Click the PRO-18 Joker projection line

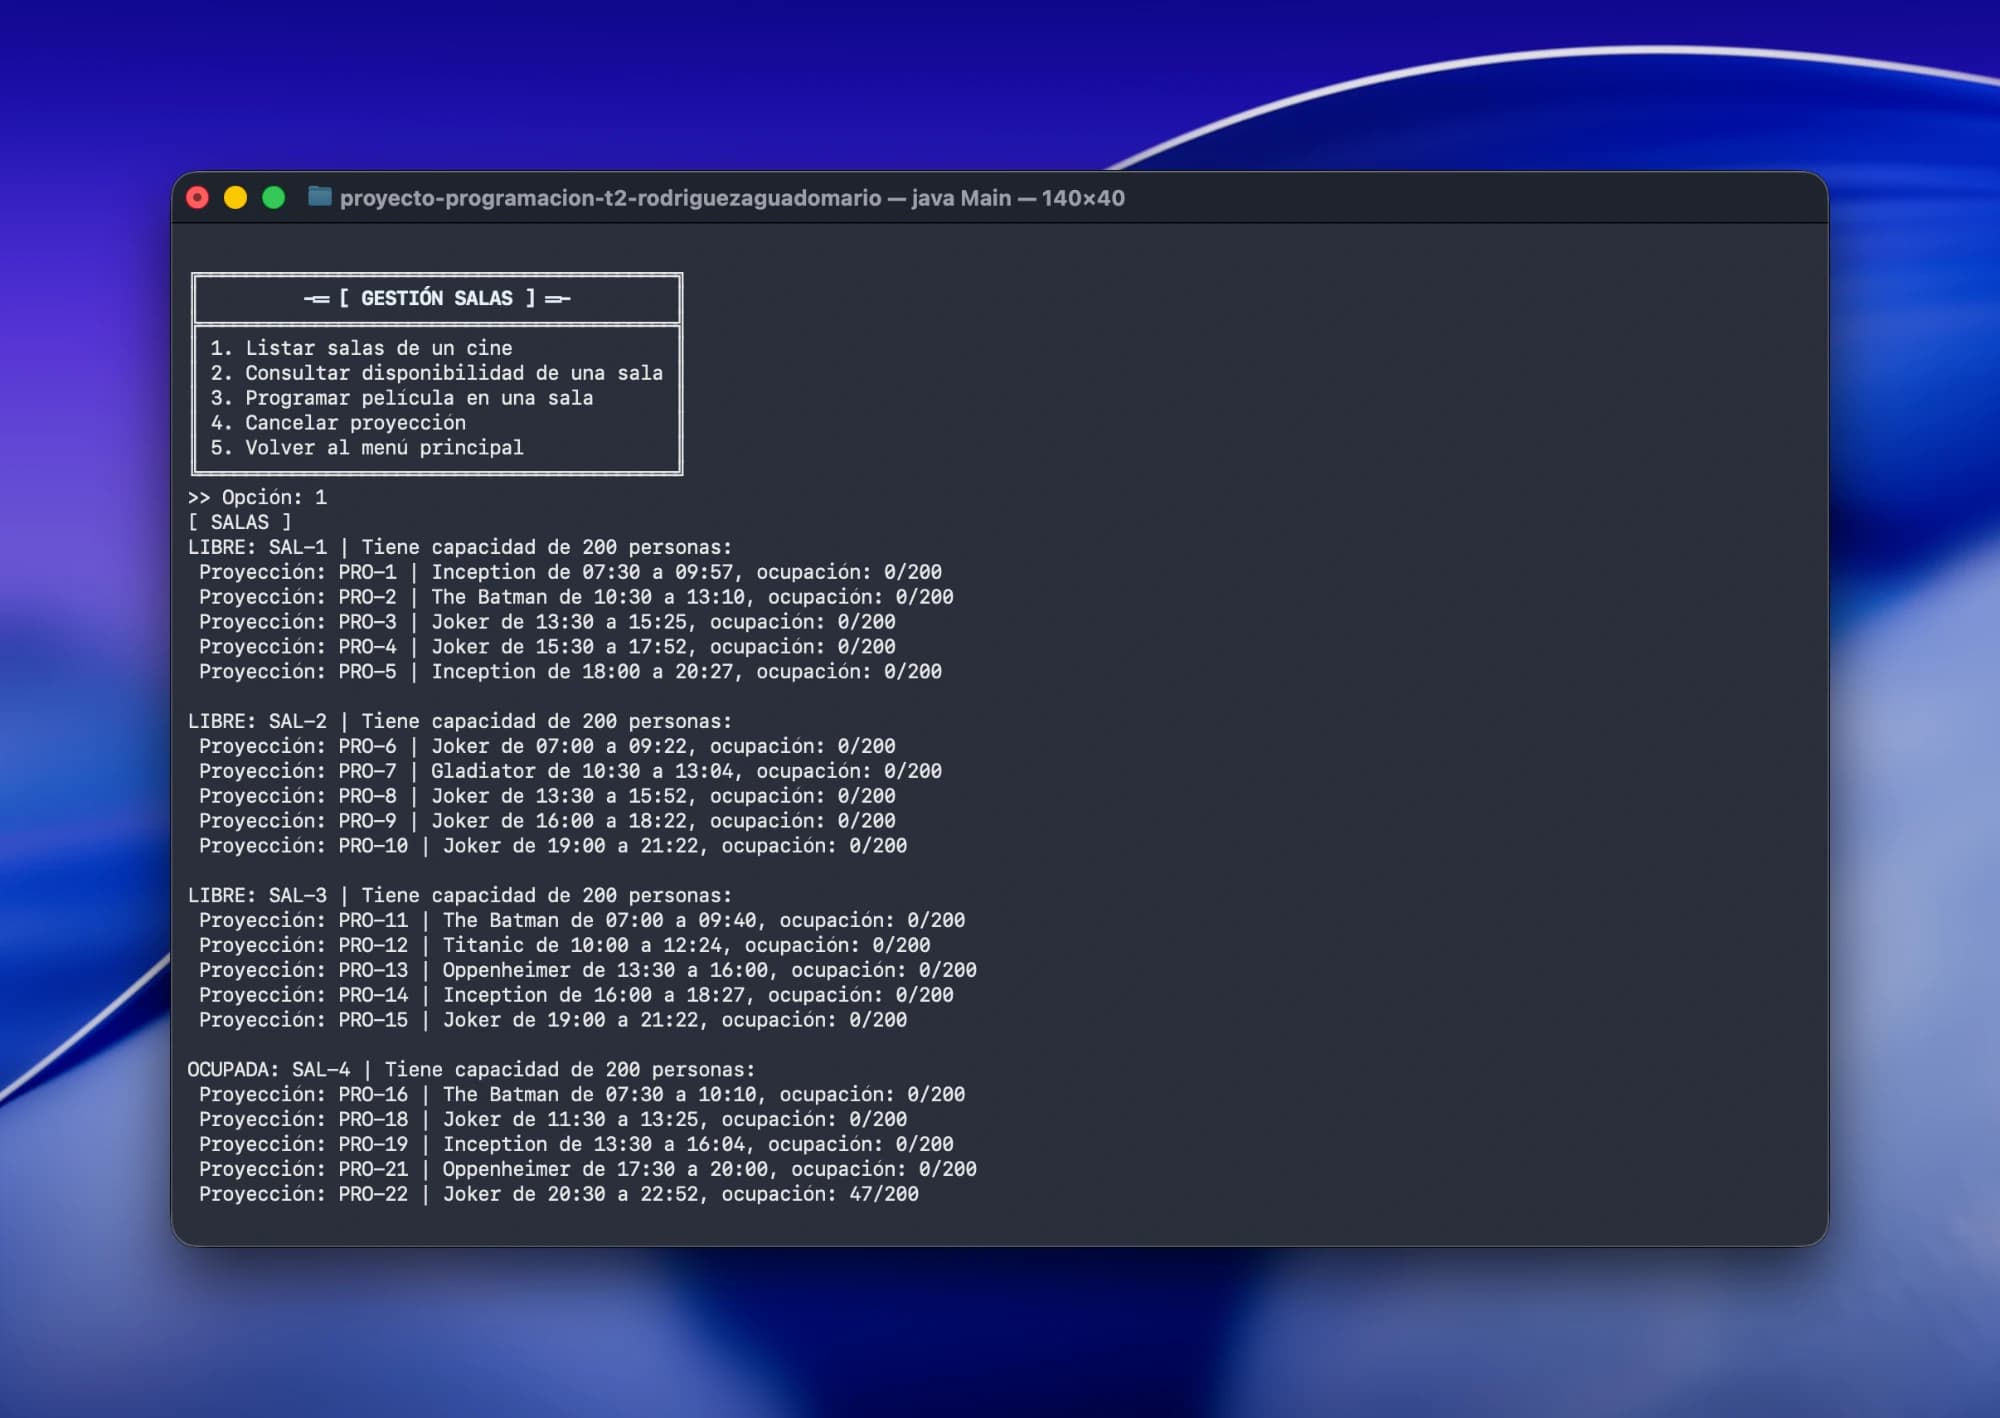tap(553, 1120)
